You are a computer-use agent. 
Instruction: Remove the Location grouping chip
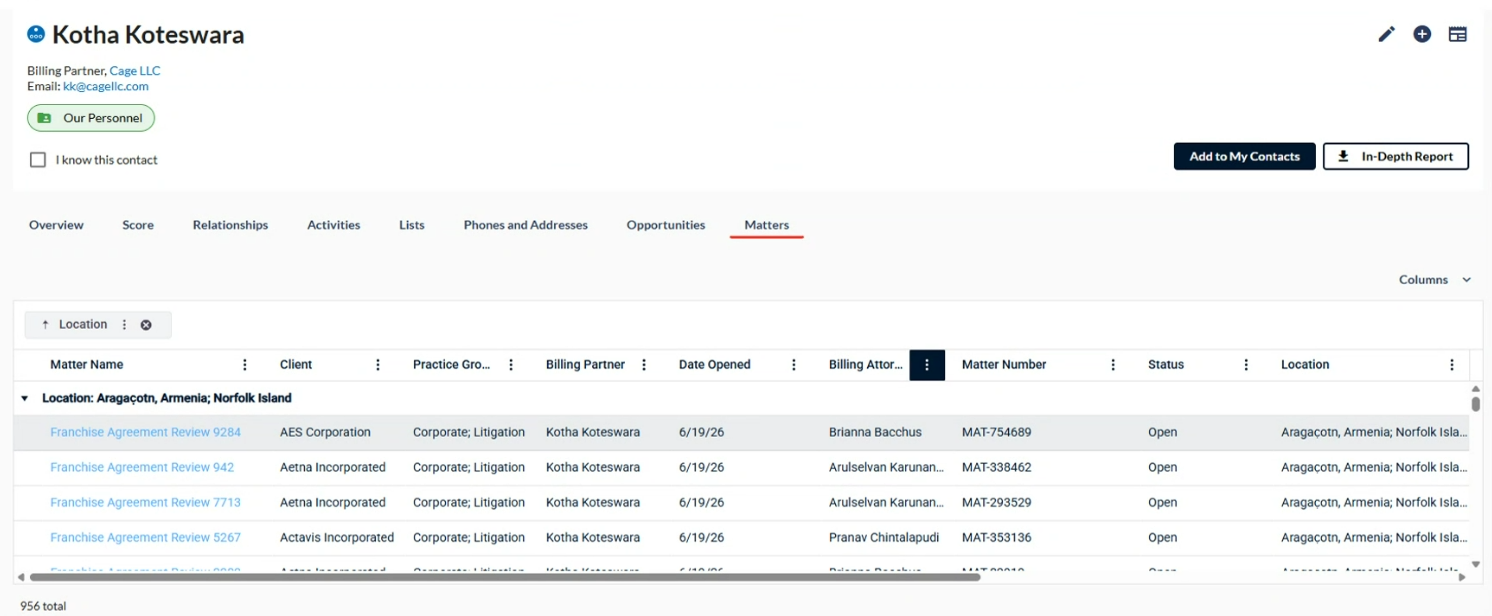coord(146,325)
